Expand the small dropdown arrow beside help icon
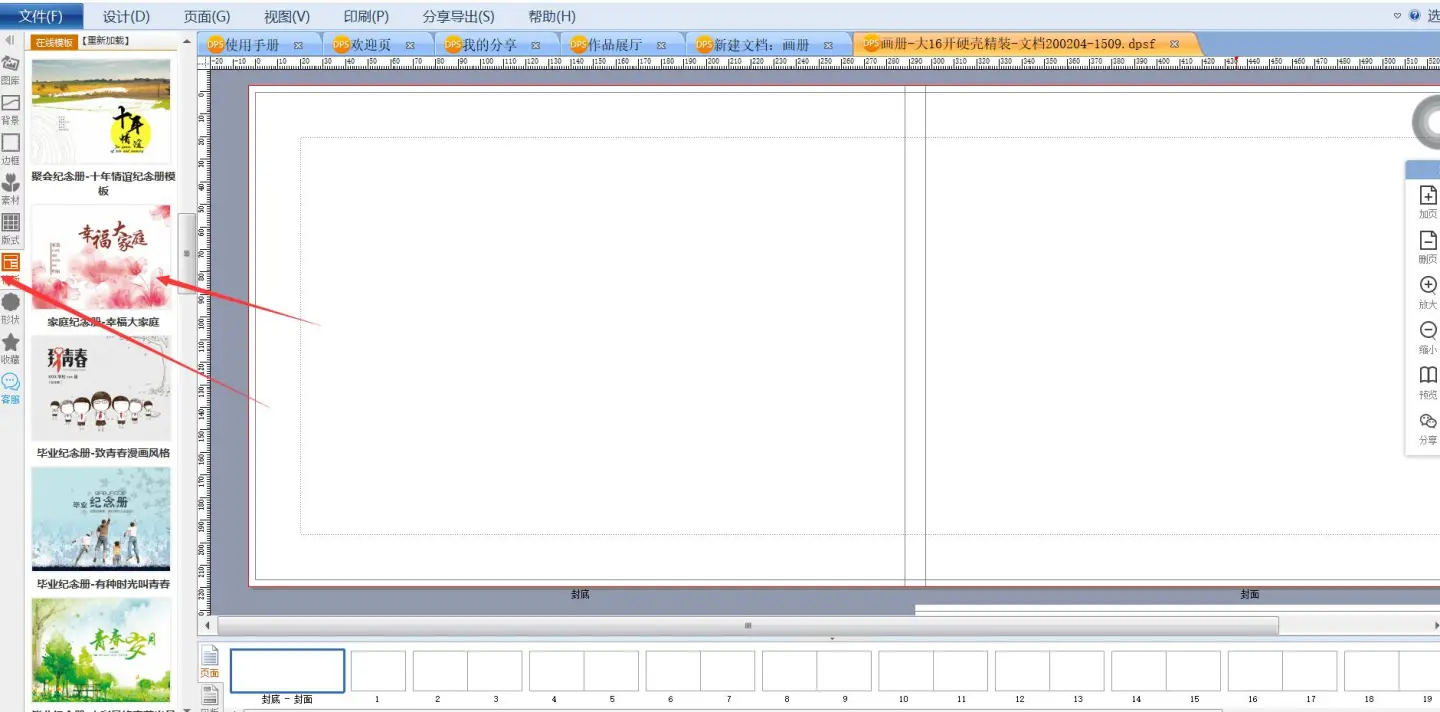Image resolution: width=1440 pixels, height=712 pixels. 1398,16
